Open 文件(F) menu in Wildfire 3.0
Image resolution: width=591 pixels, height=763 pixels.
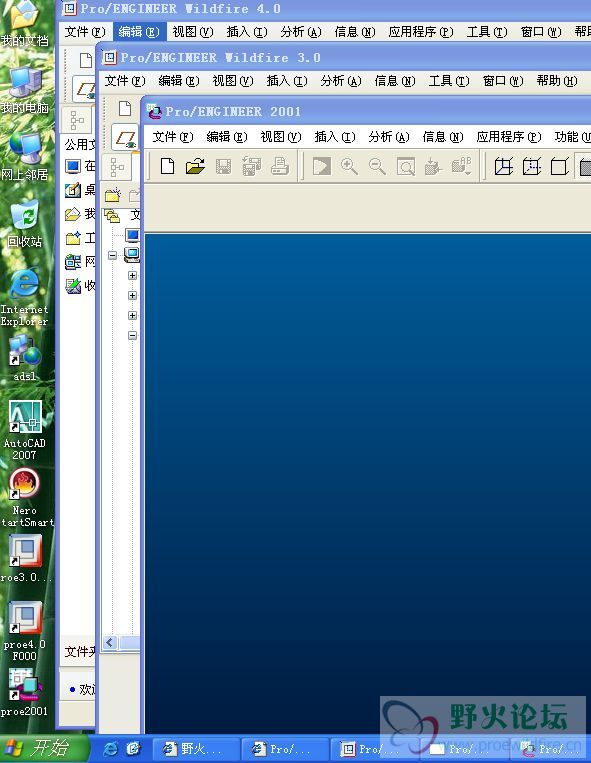coord(125,80)
